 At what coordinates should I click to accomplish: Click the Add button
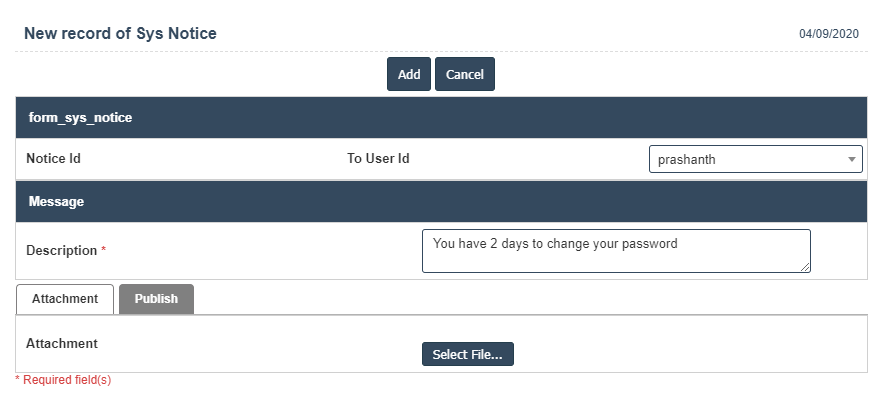click(x=408, y=75)
